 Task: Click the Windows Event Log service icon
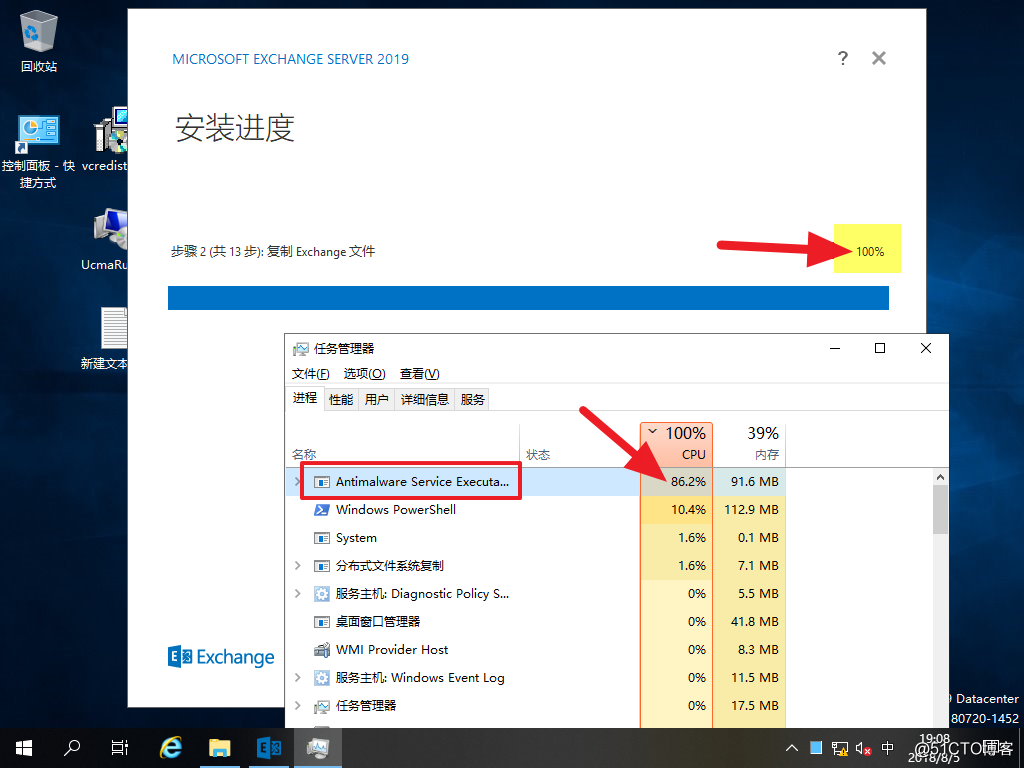[321, 678]
